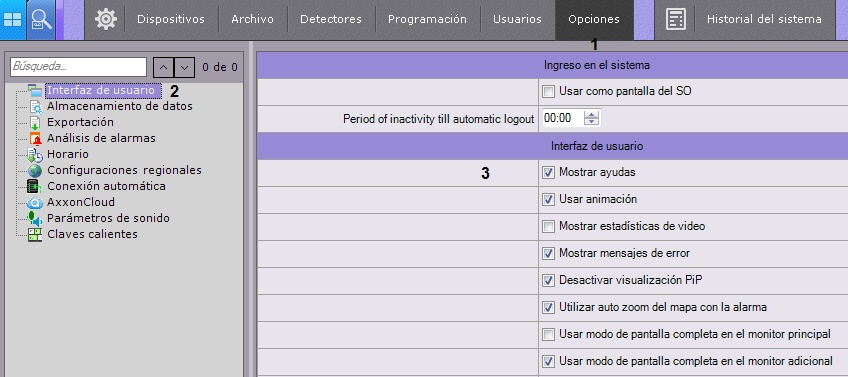Image resolution: width=848 pixels, height=377 pixels.
Task: Switch to the Dispositivos tab
Action: (171, 19)
